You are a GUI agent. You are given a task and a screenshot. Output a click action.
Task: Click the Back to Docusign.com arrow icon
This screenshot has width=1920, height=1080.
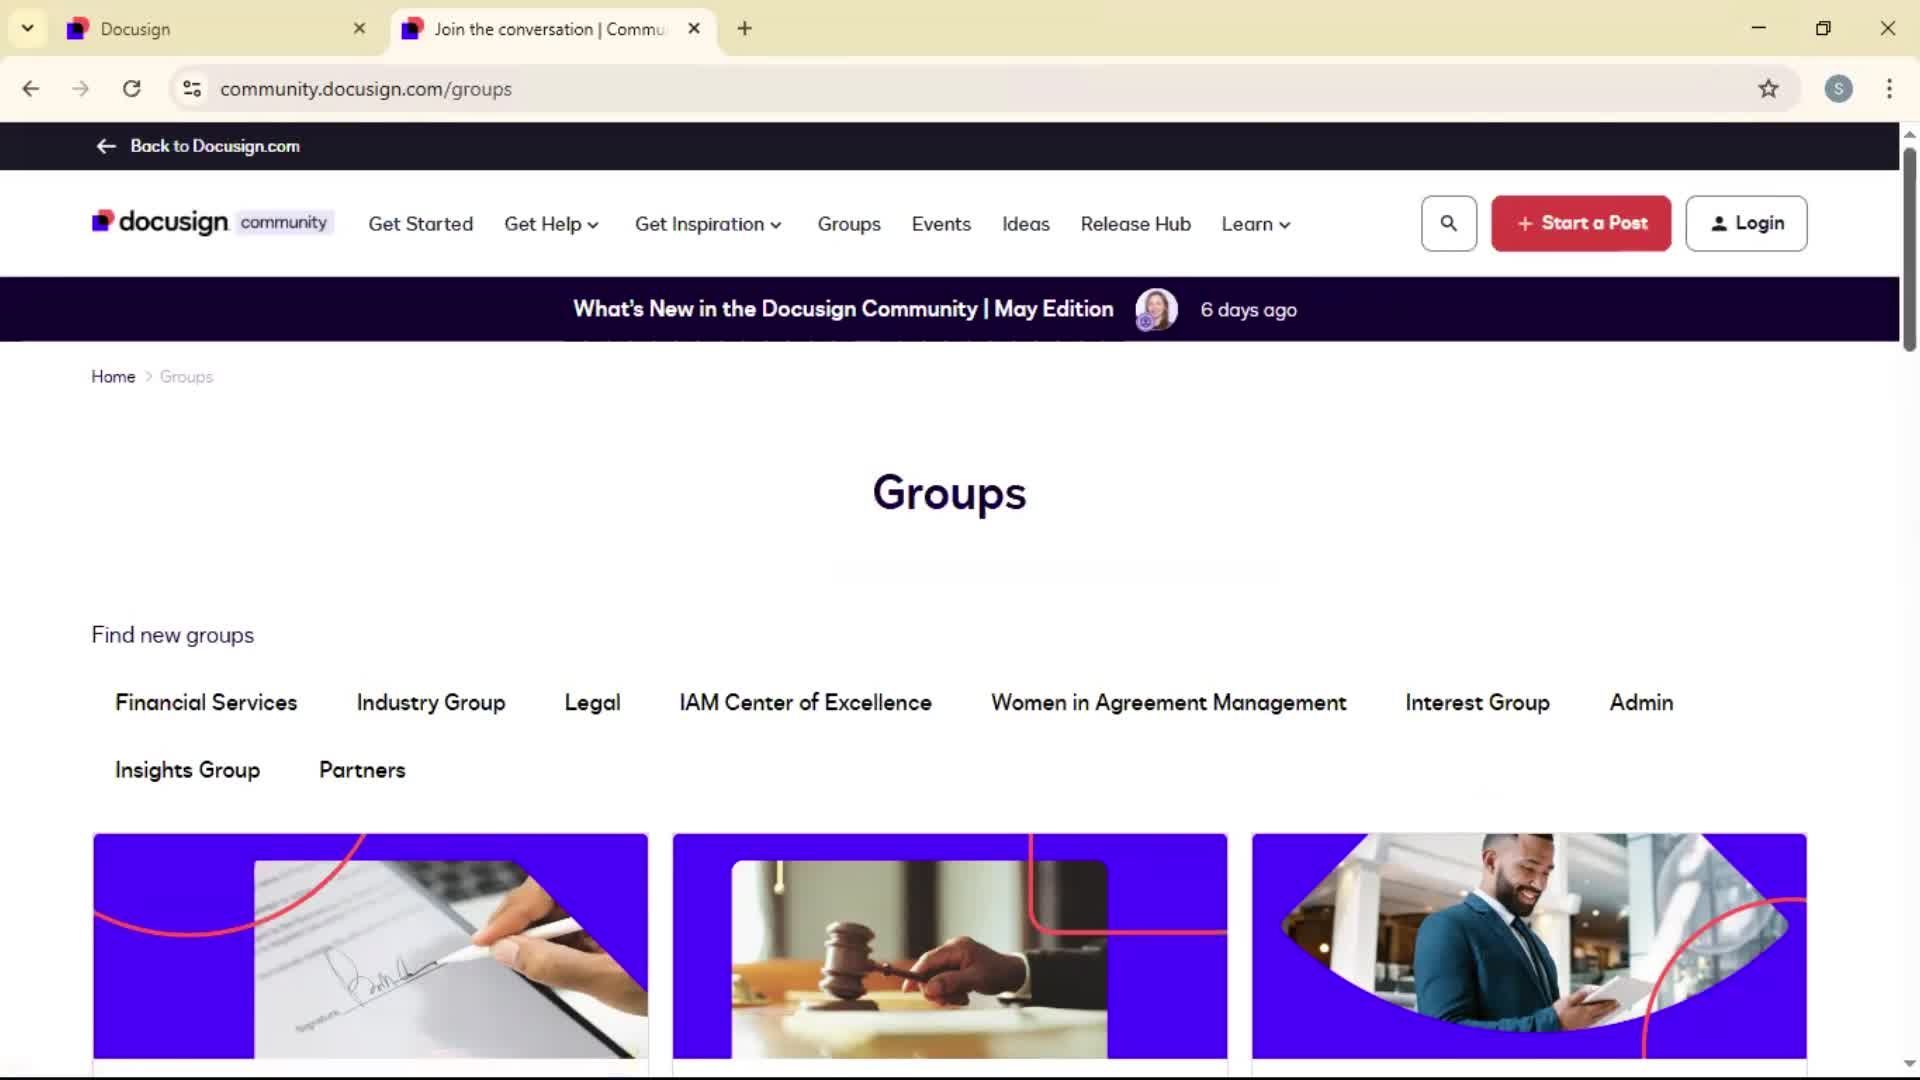pos(106,146)
